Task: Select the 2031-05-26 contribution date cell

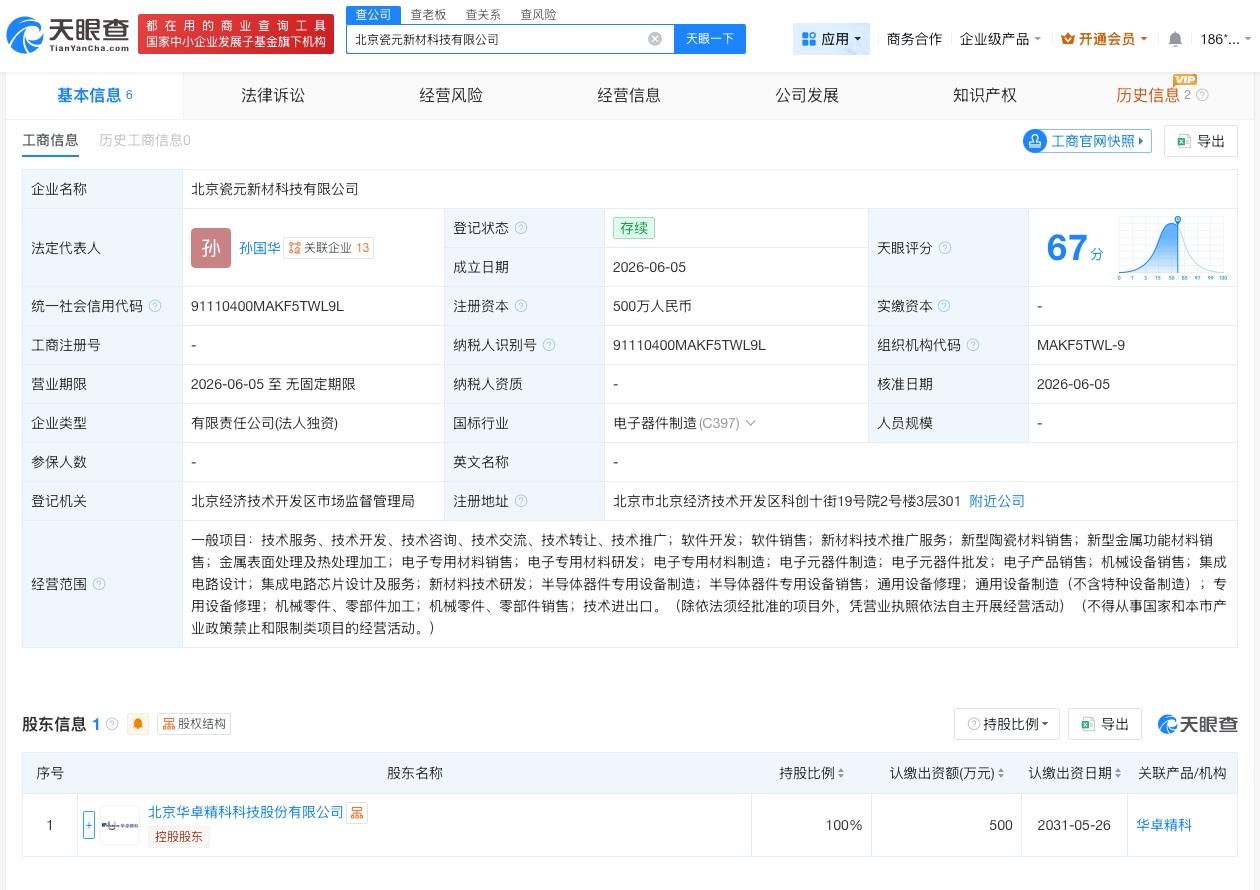Action: [x=1074, y=825]
